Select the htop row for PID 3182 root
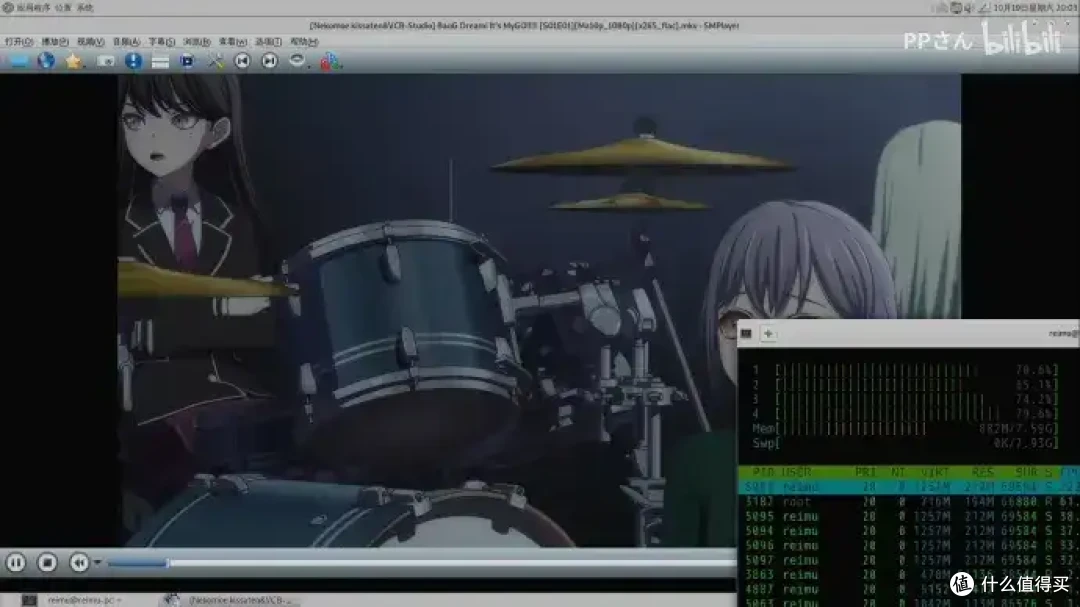Screen dimensions: 1080x607 click(x=908, y=502)
